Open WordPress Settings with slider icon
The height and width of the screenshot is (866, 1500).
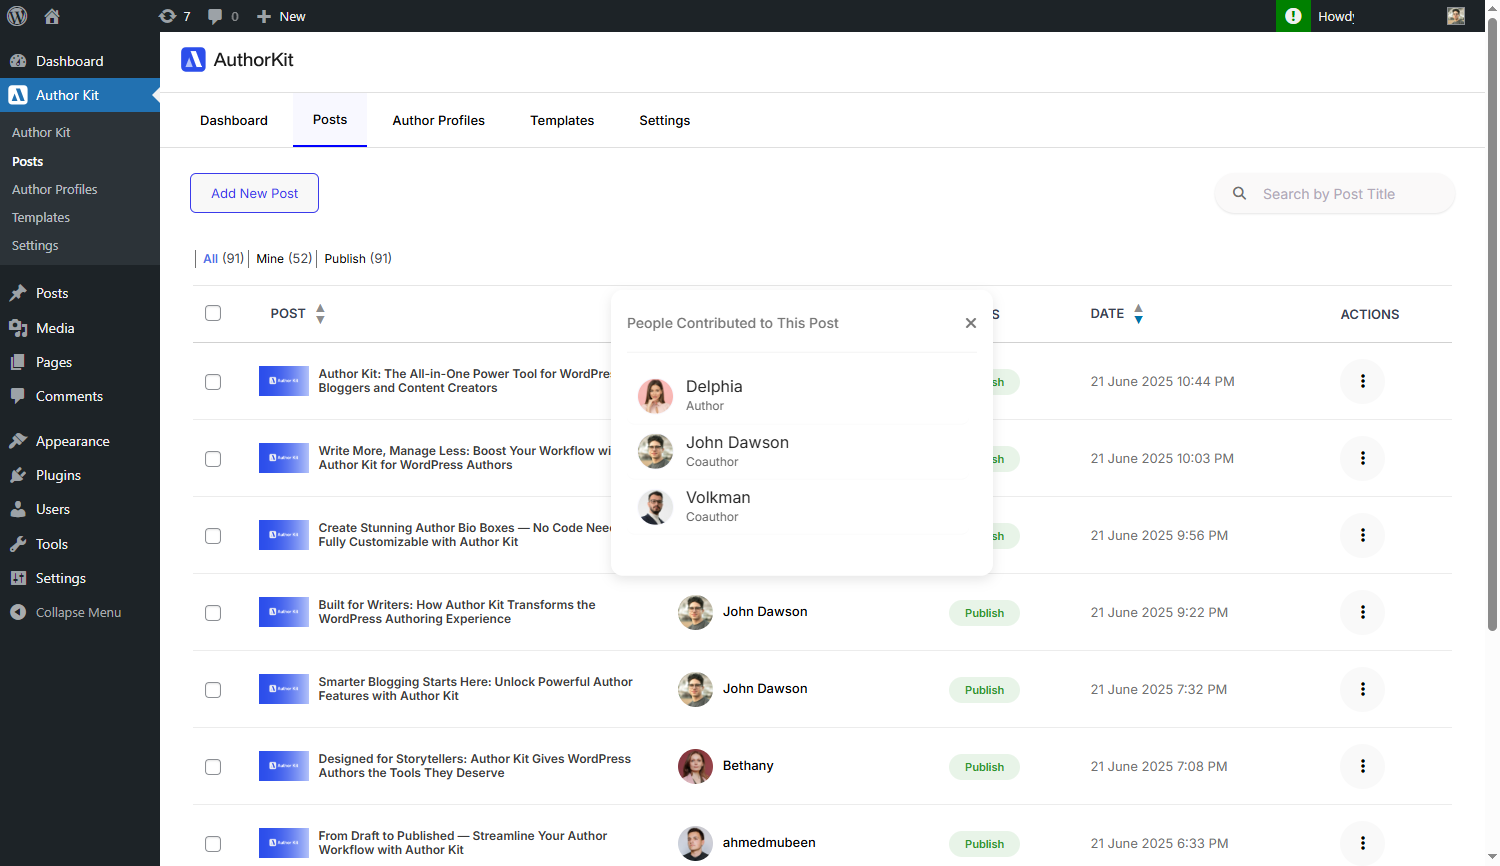pyautogui.click(x=80, y=578)
